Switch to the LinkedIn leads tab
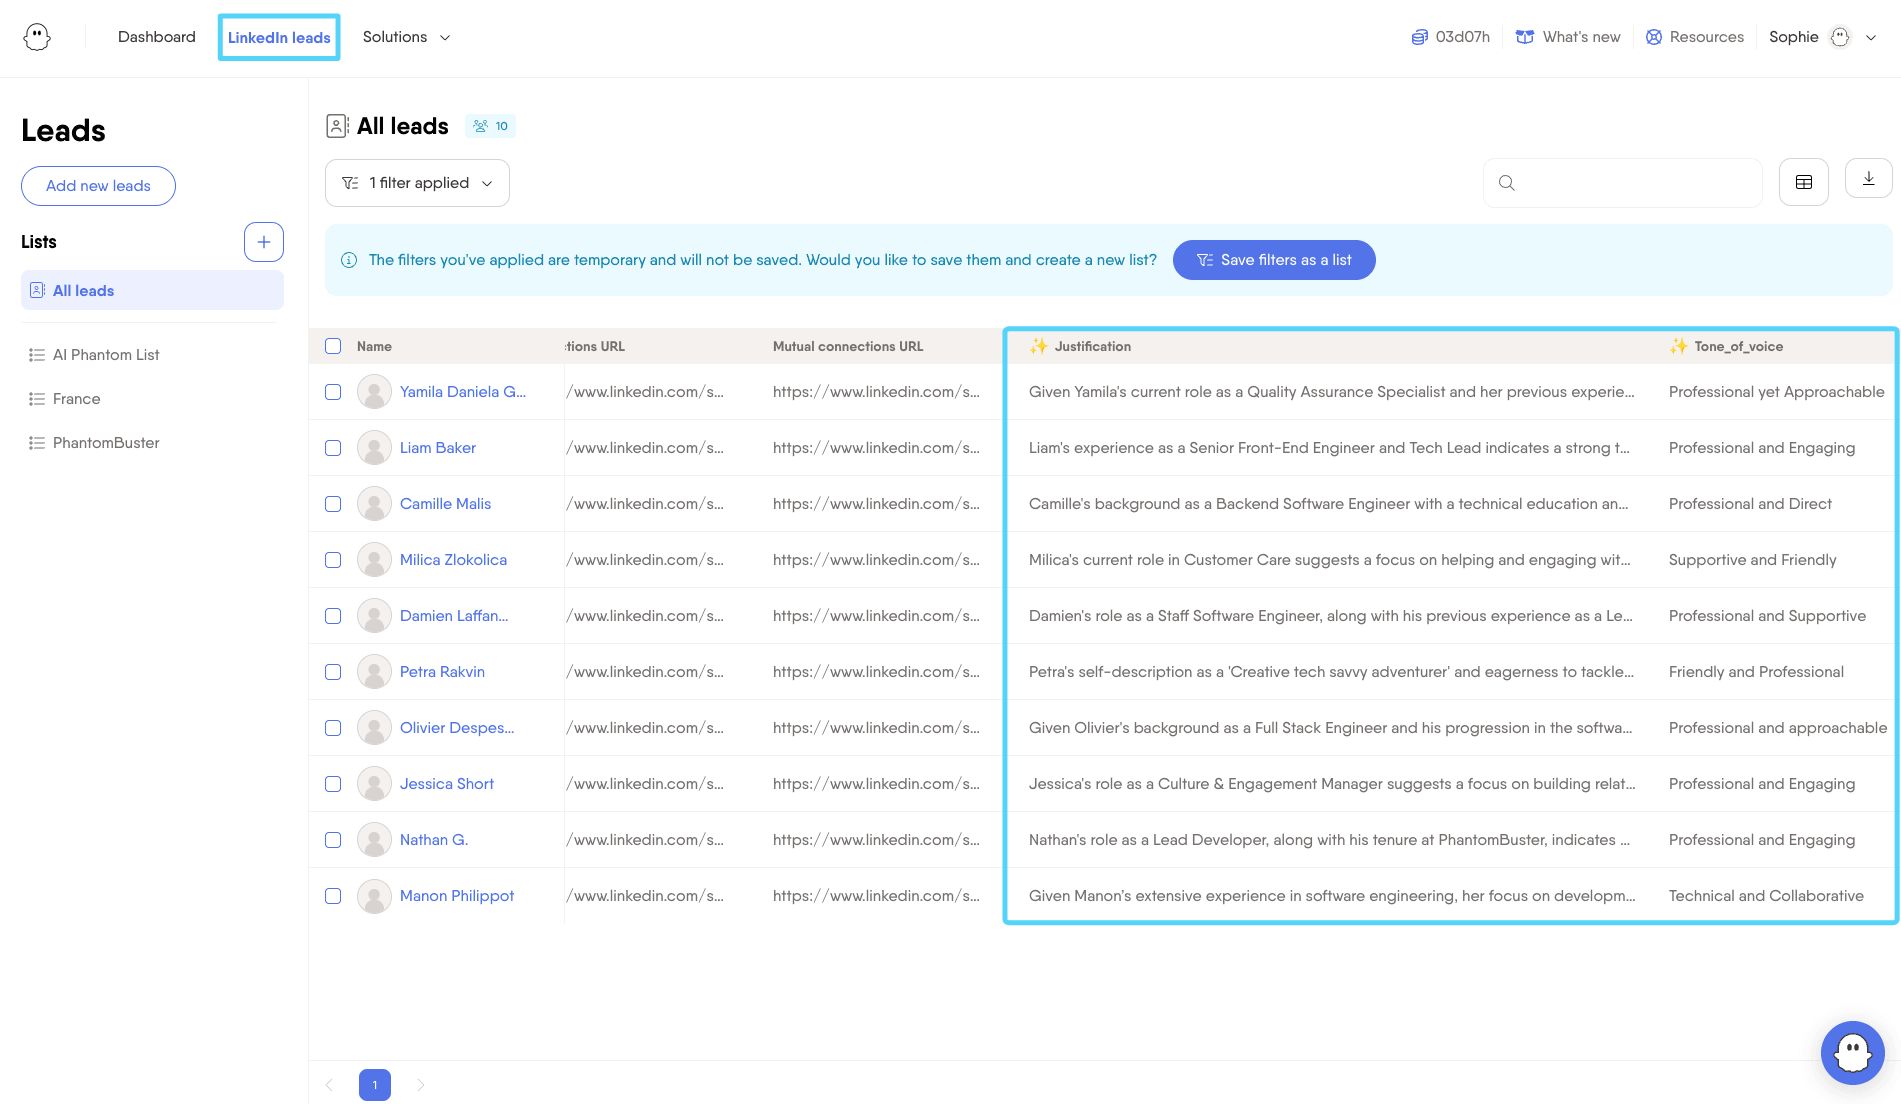1901x1104 pixels. tap(279, 38)
